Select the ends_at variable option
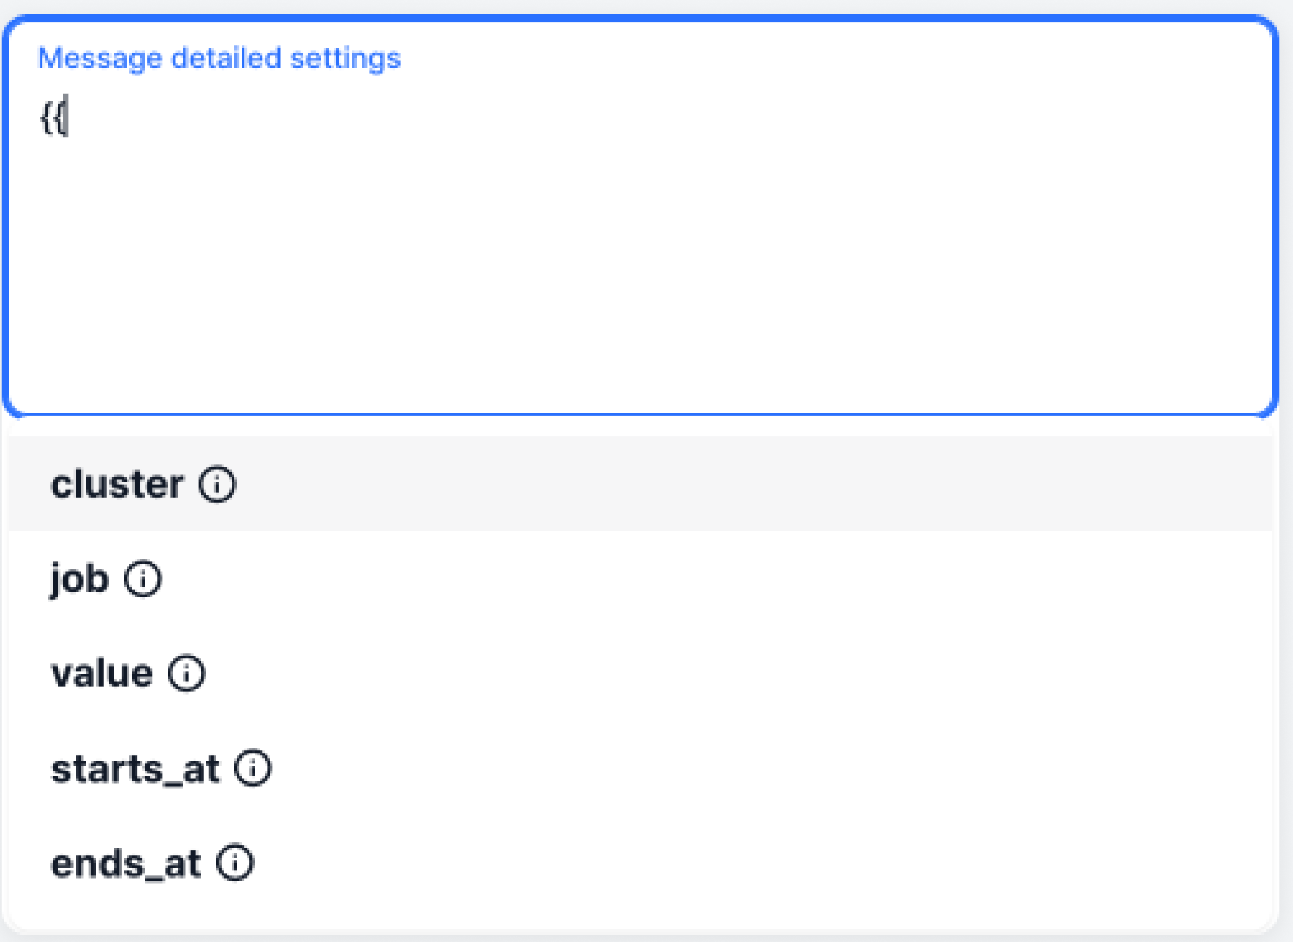This screenshot has height=942, width=1293. tap(126, 863)
